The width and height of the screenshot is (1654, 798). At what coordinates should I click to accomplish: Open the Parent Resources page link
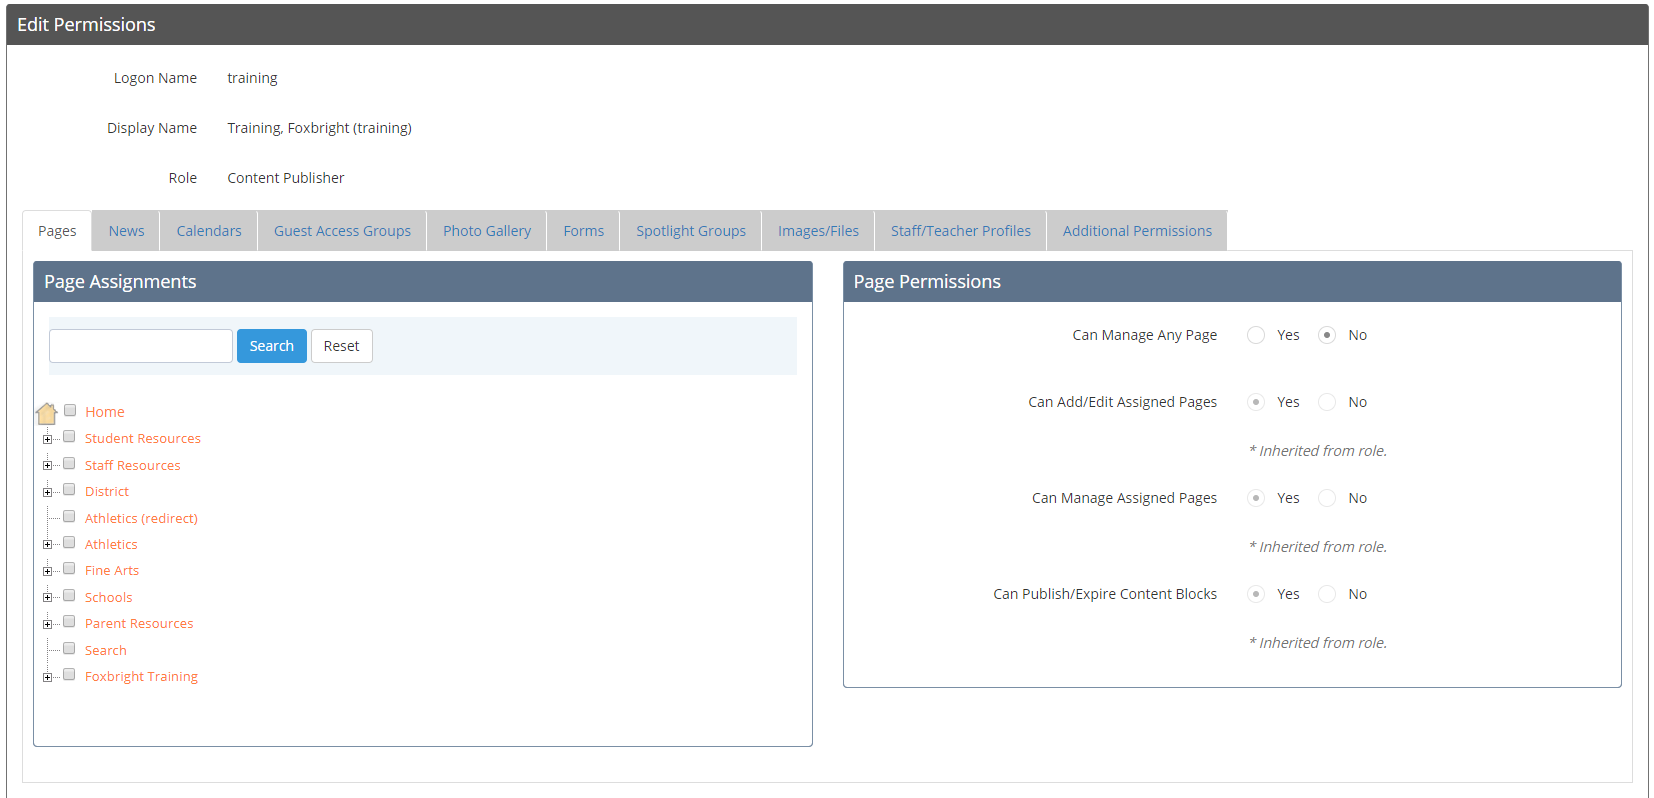[x=139, y=623]
